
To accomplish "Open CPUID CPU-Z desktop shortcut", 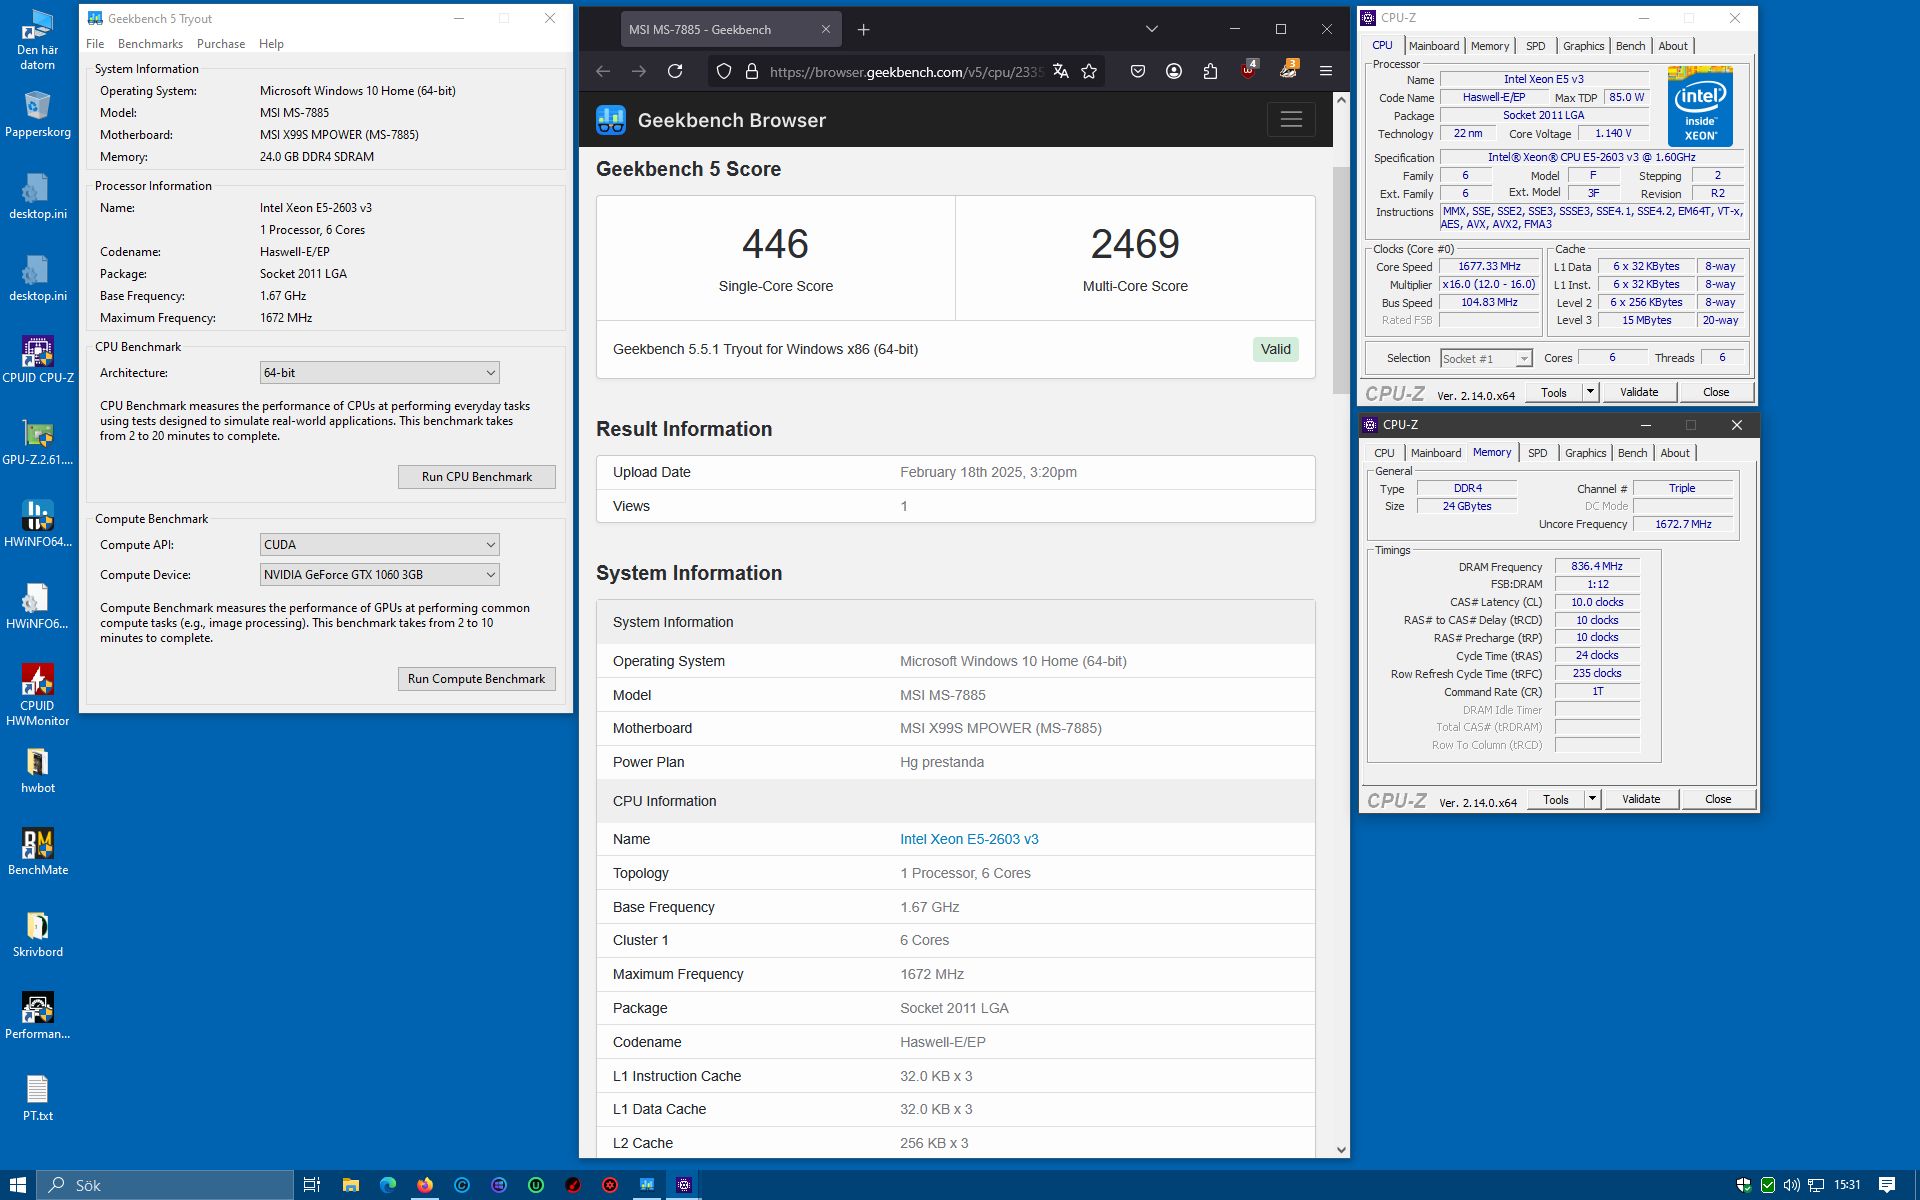I will (x=38, y=359).
